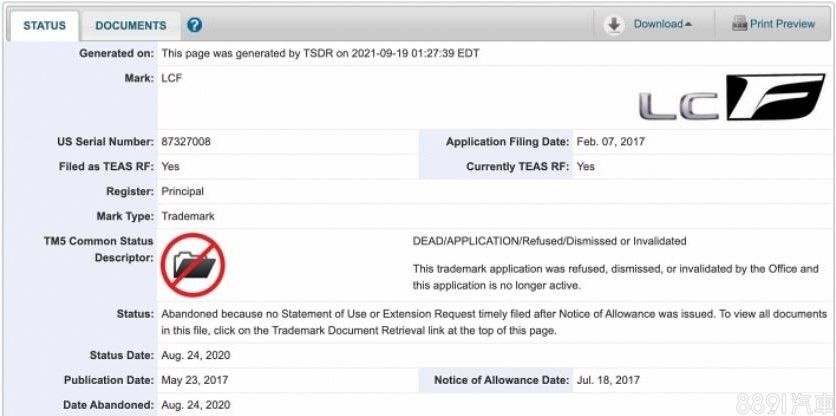Image resolution: width=836 pixels, height=416 pixels.
Task: Click the round download arrow icon
Action: [x=614, y=24]
